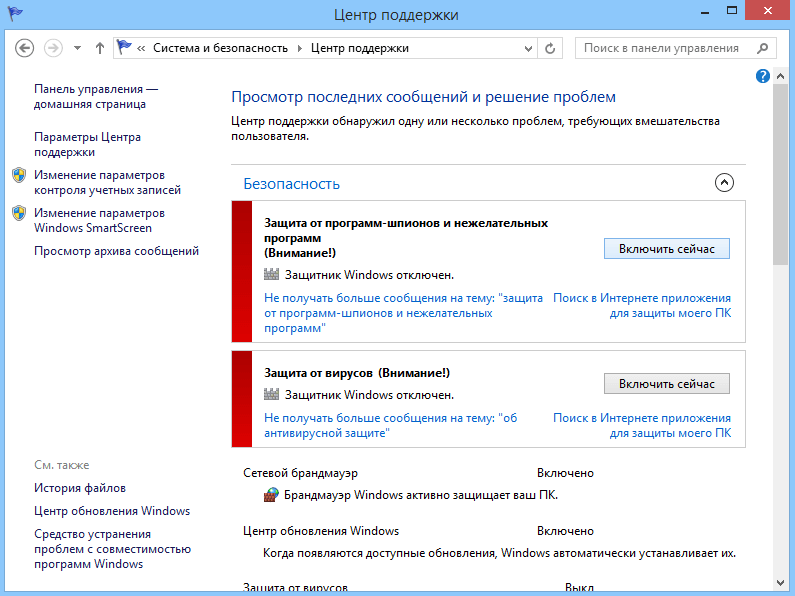Click 'Брандмауэр Windows активно защищает ваш ПК.'
The height and width of the screenshot is (596, 795).
pyautogui.click(x=421, y=495)
